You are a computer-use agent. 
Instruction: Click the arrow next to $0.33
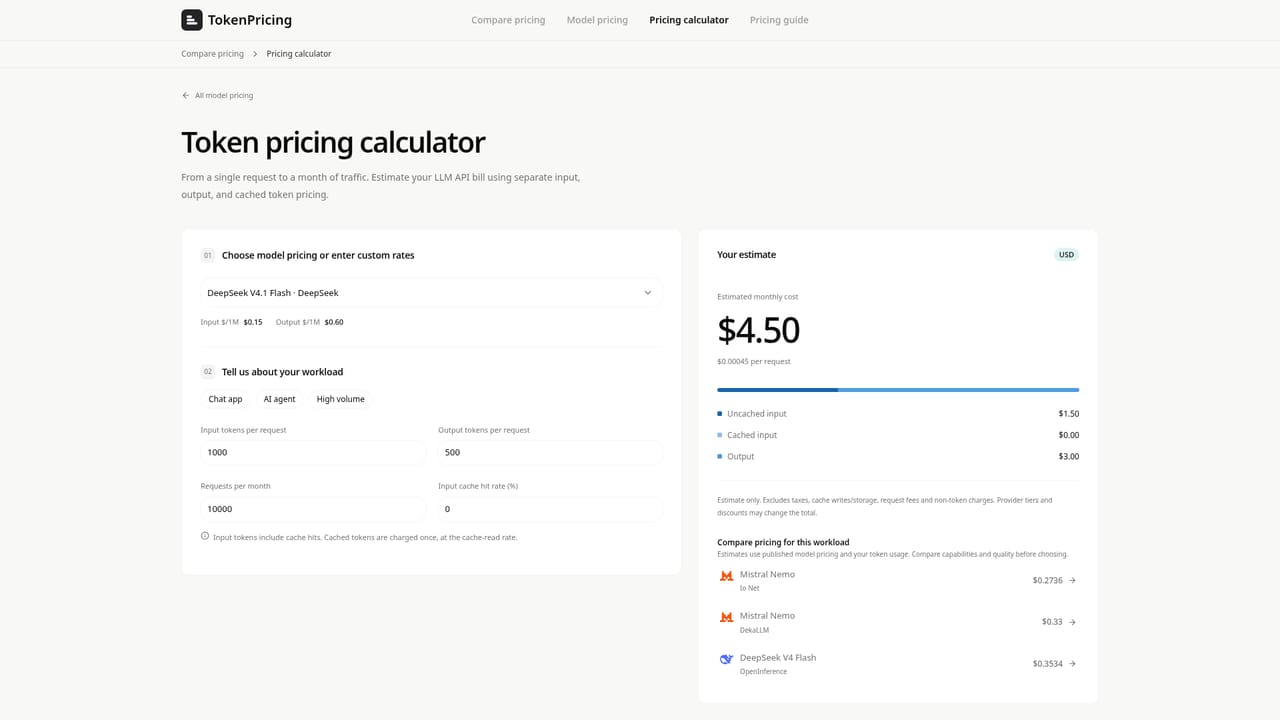[1072, 622]
